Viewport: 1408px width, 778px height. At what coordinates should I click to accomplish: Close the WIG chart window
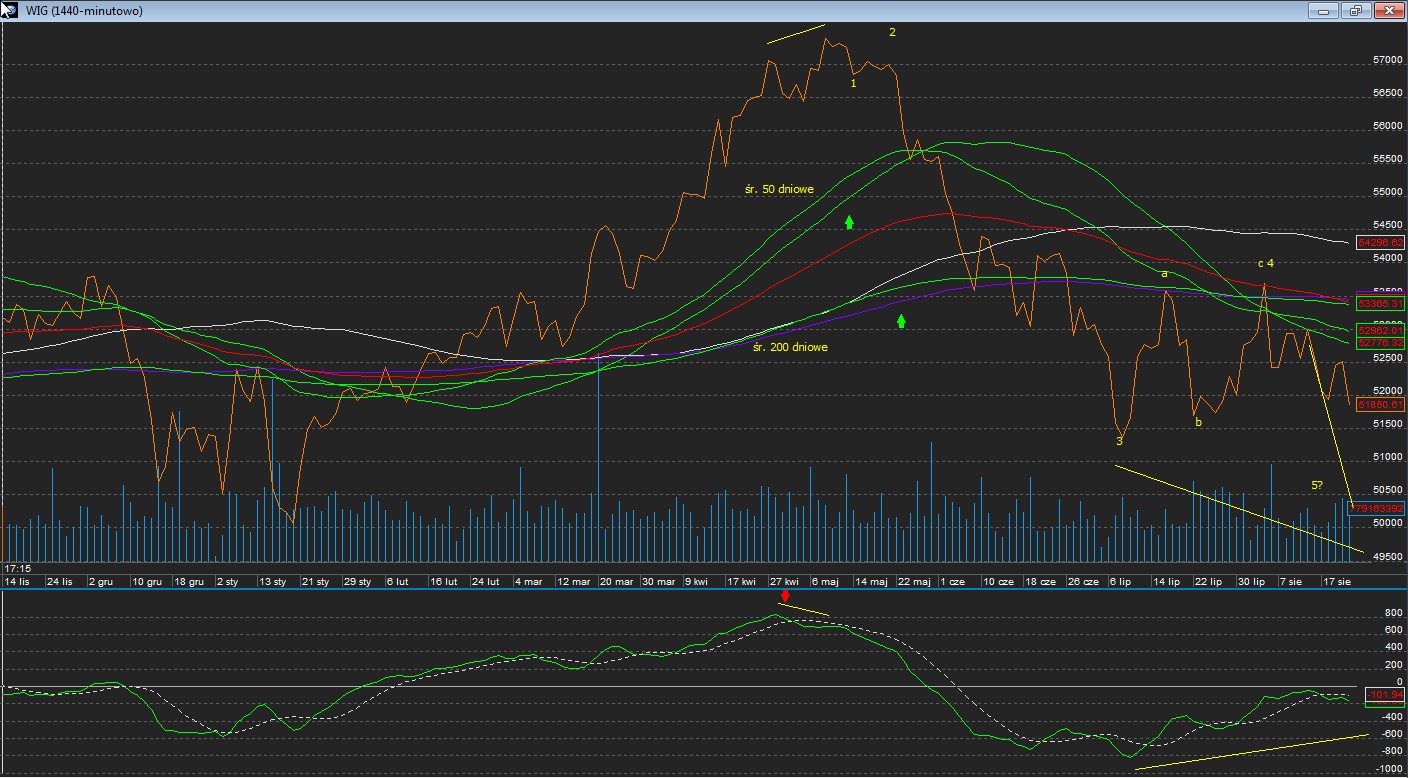pyautogui.click(x=1388, y=10)
